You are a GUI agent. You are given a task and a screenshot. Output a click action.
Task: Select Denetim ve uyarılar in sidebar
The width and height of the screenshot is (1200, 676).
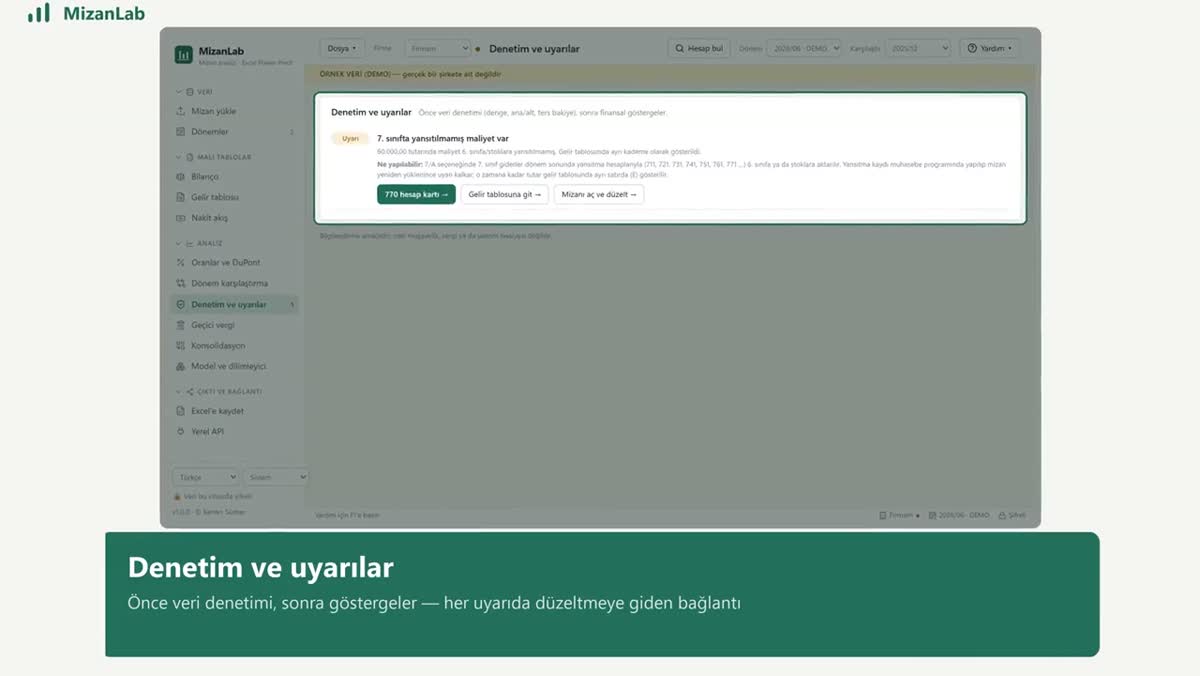[235, 304]
